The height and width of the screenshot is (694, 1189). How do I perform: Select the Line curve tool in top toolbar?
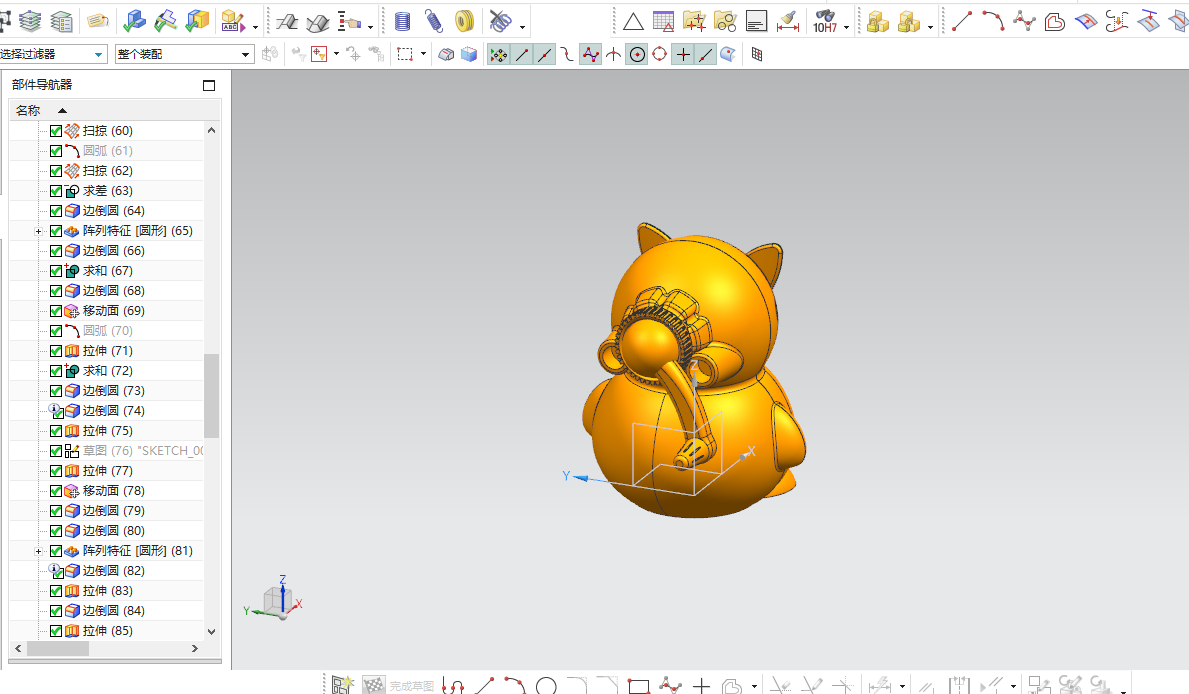click(x=962, y=21)
